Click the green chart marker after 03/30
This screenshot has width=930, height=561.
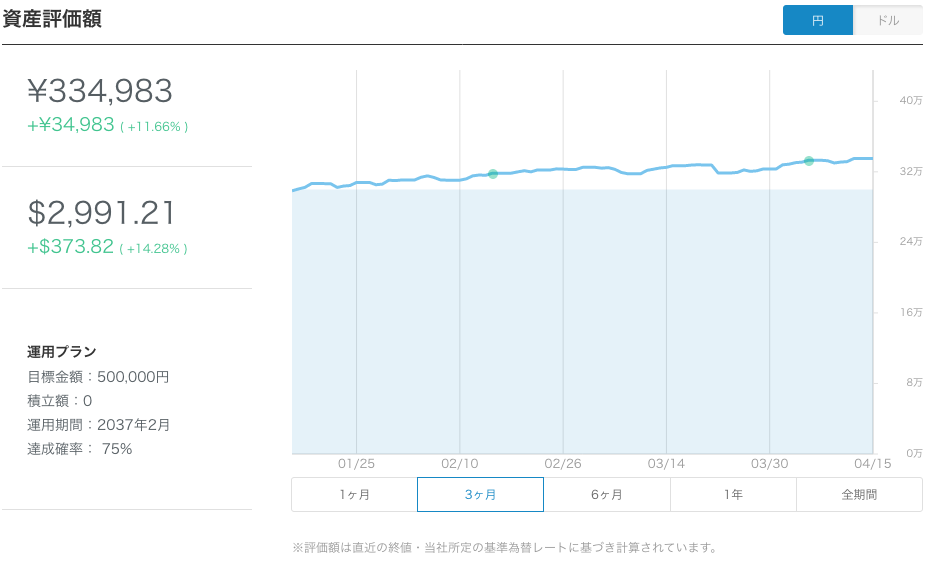click(x=809, y=161)
